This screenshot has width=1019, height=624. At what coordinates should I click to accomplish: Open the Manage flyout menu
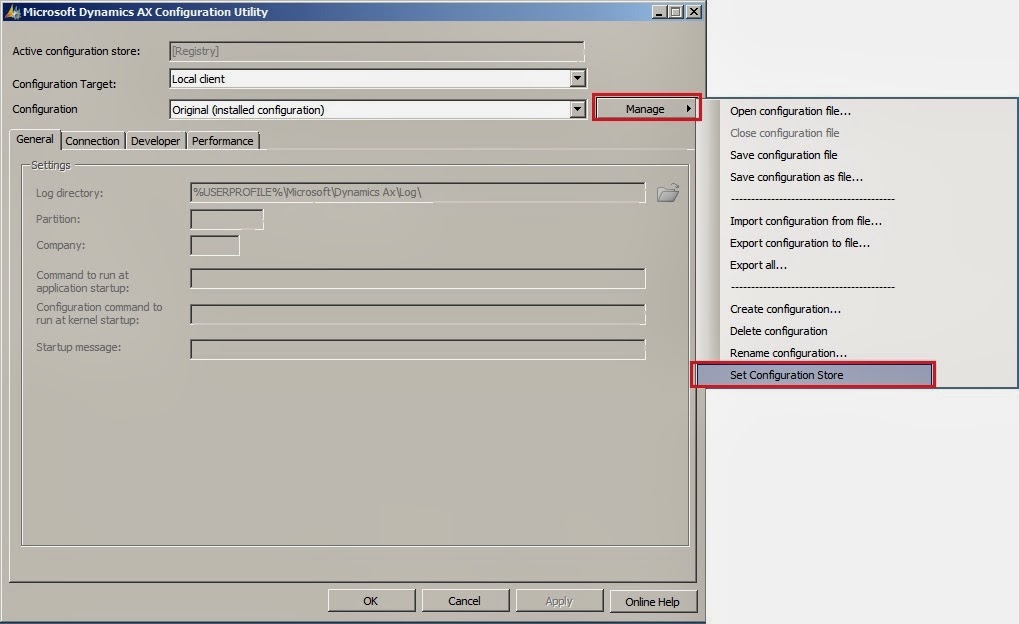[x=646, y=108]
